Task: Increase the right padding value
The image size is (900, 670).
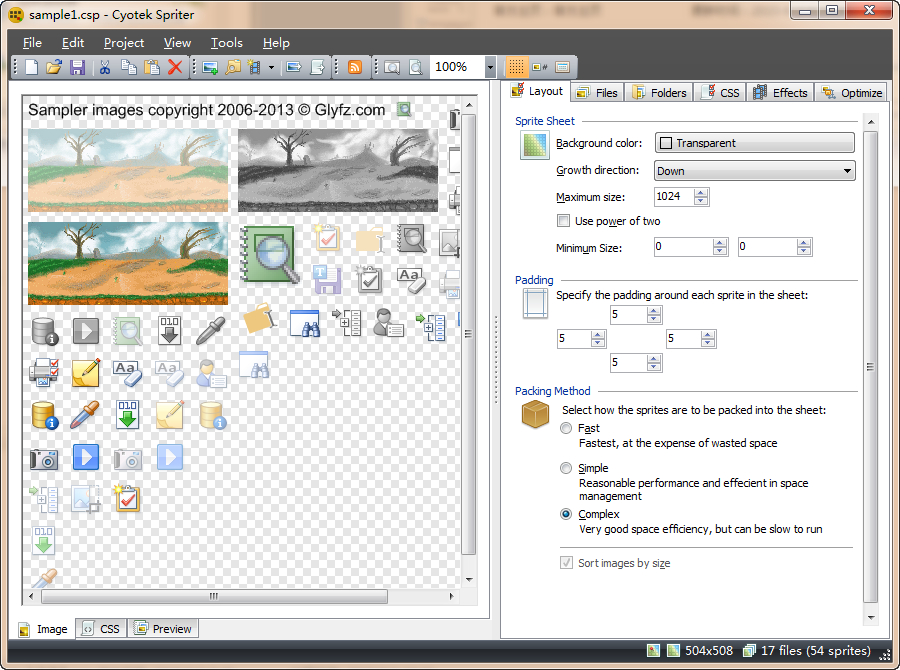Action: 708,335
